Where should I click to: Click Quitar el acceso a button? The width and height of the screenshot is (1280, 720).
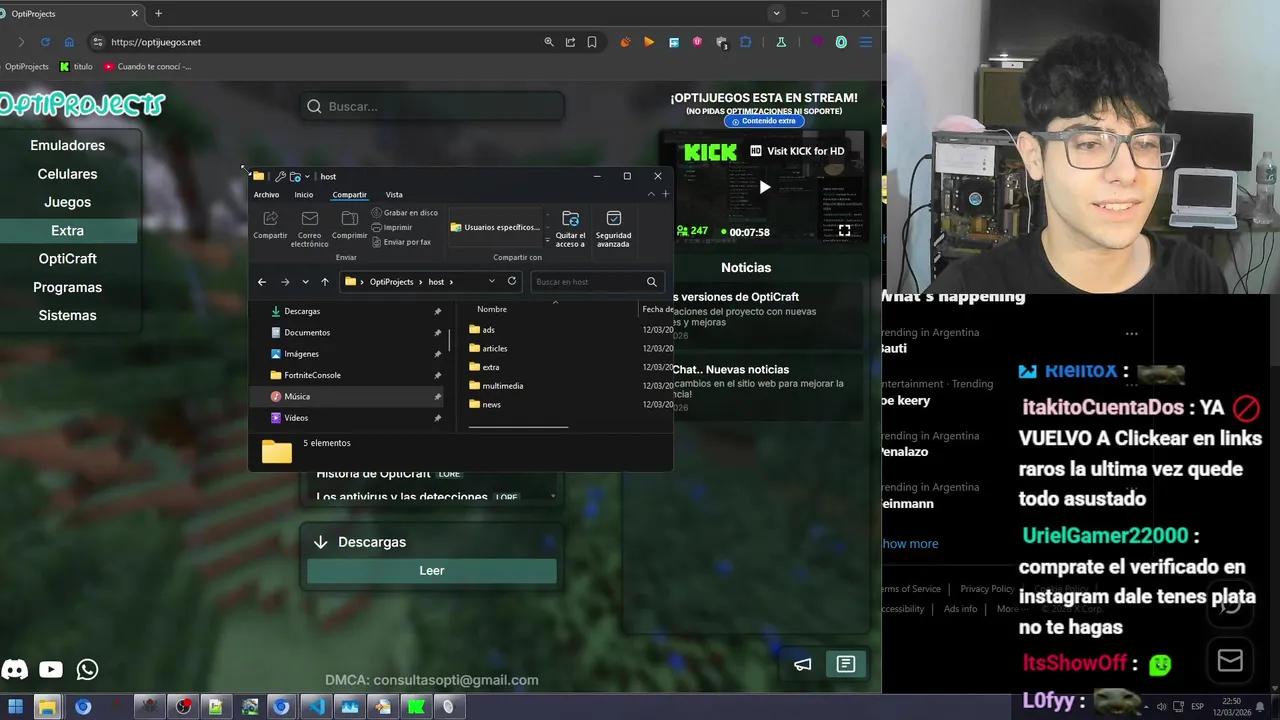[x=570, y=228]
